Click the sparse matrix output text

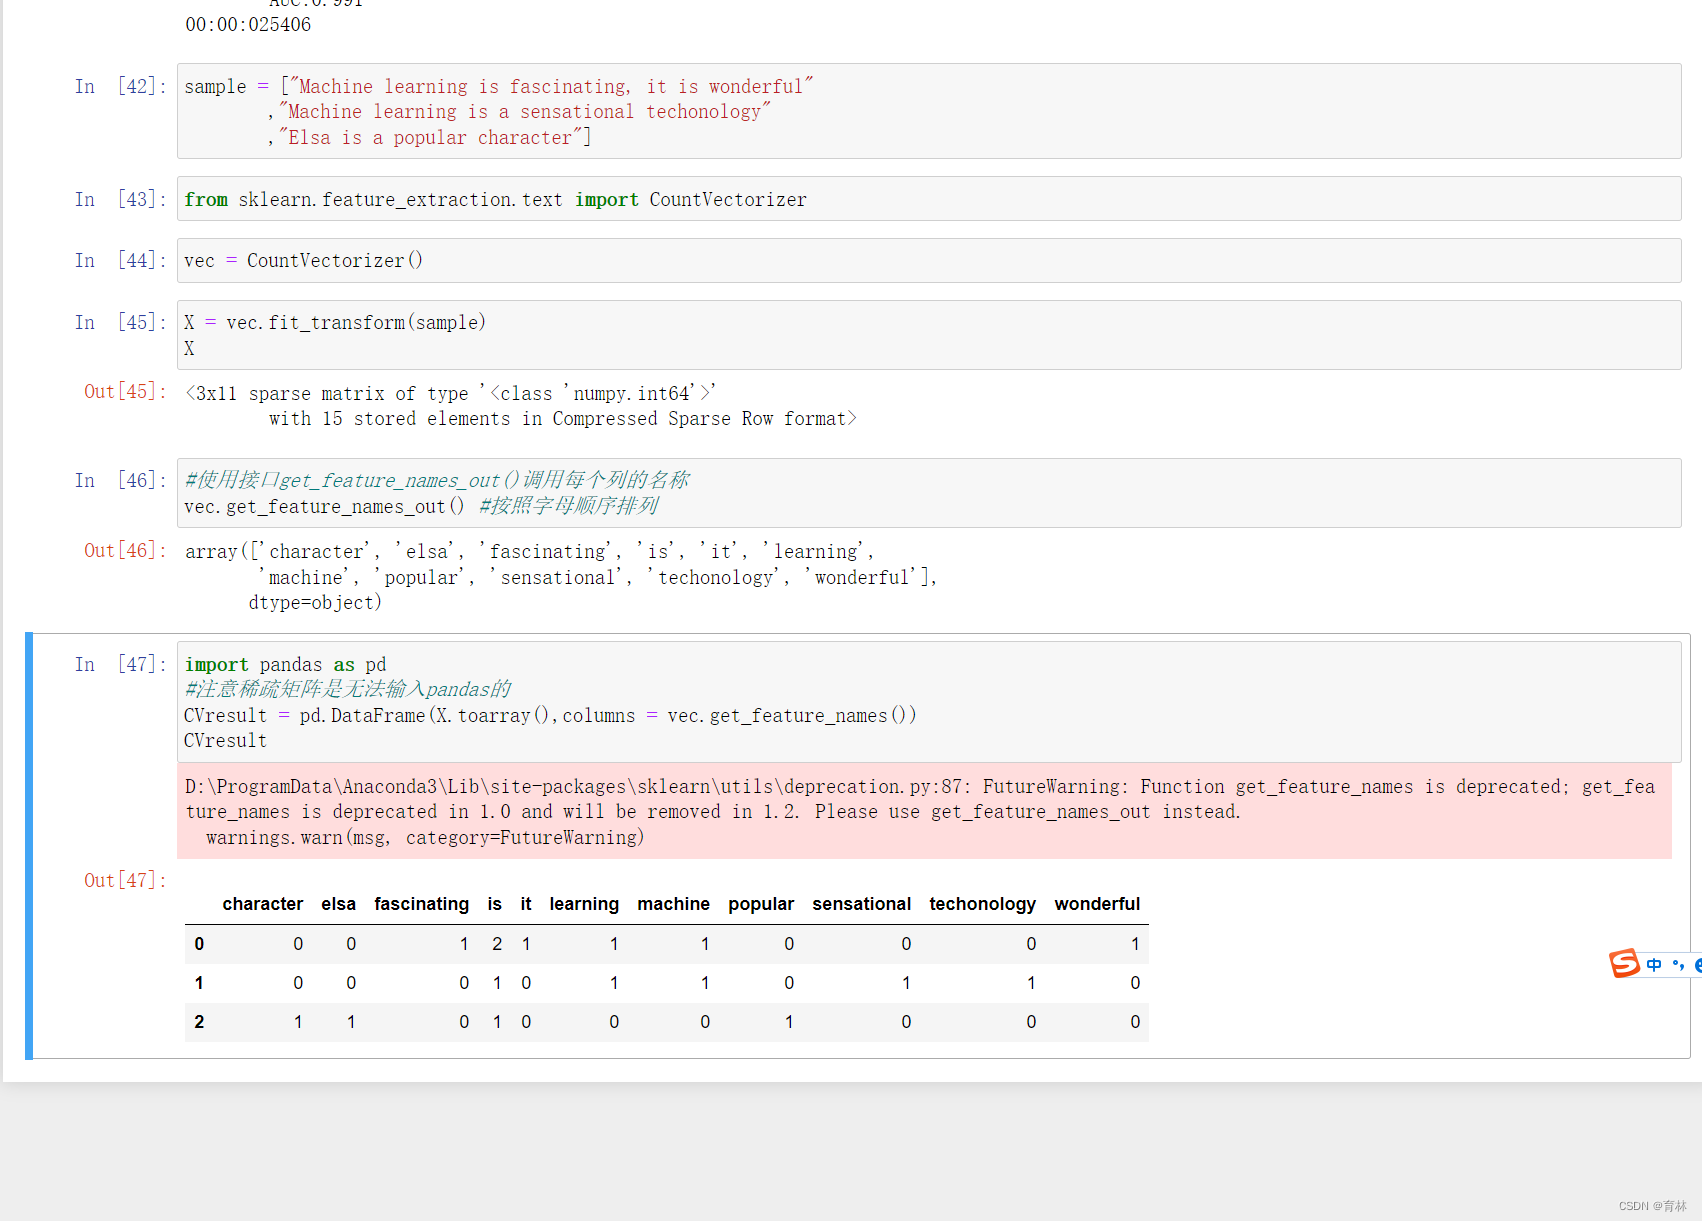(520, 406)
